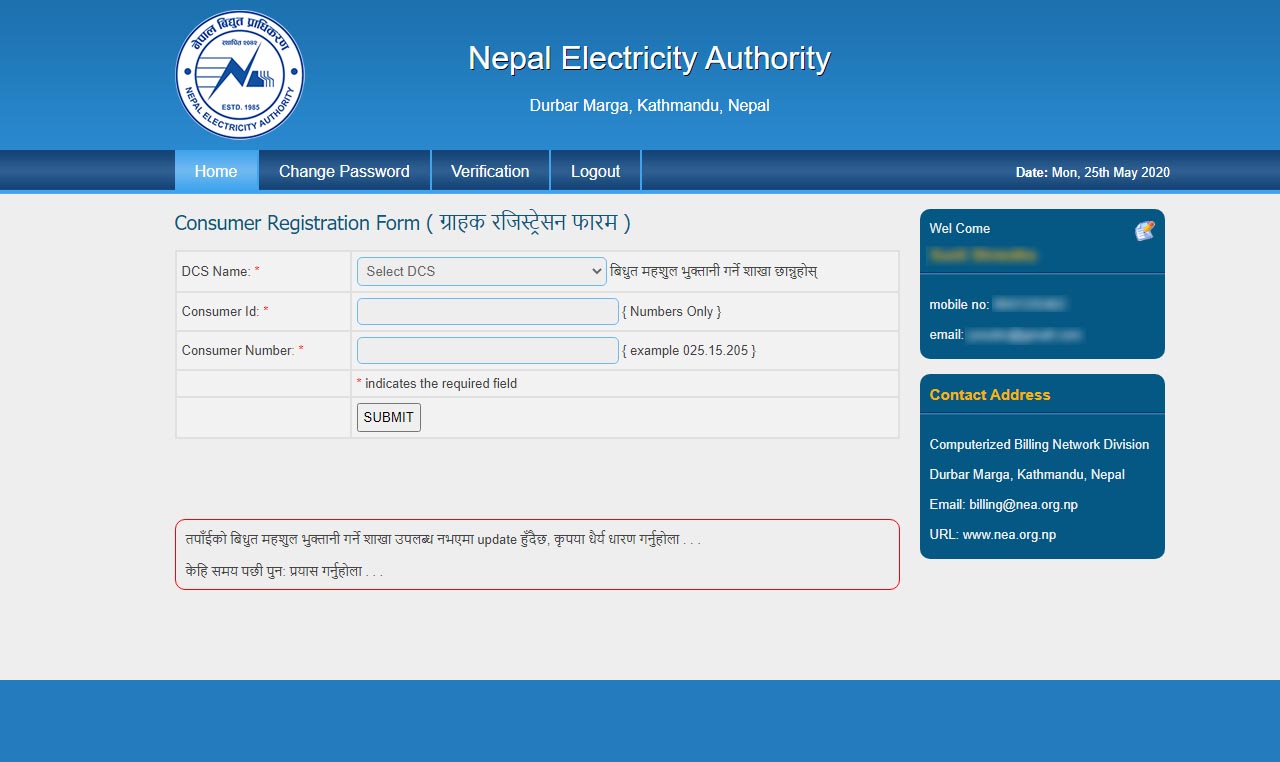Image resolution: width=1280 pixels, height=762 pixels.
Task: Click the www.nea.org.np URL text
Action: click(x=1009, y=534)
